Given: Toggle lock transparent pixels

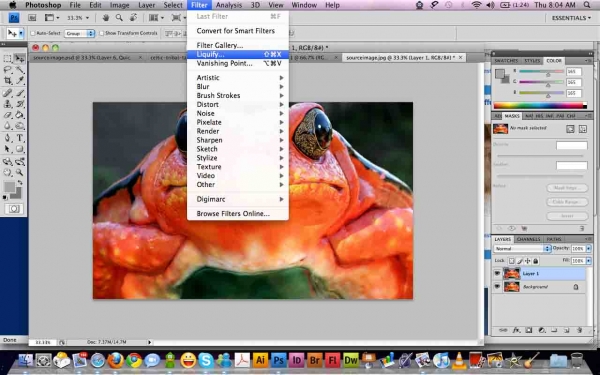Looking at the screenshot, I should pyautogui.click(x=512, y=261).
